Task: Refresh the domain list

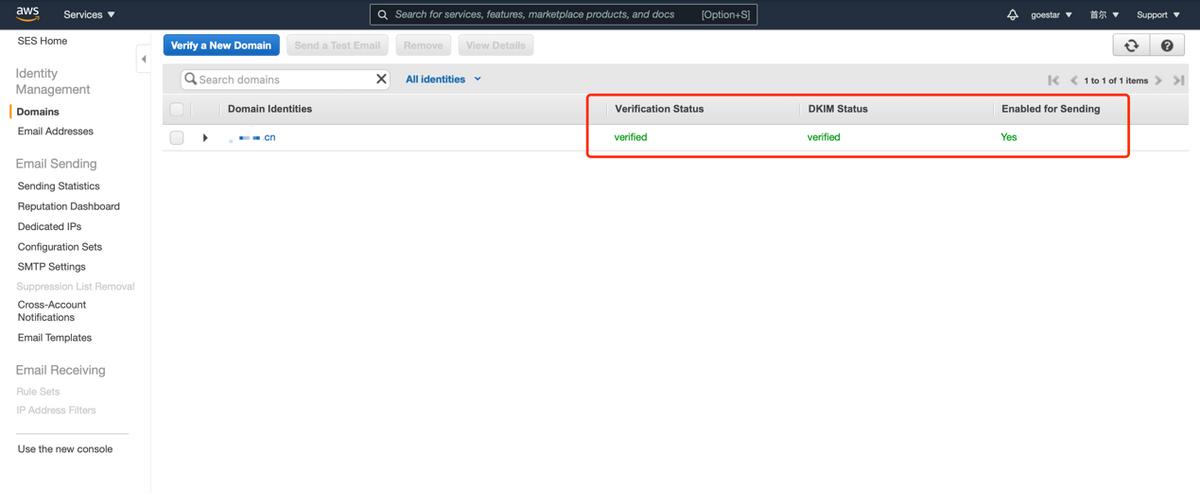Action: tap(1131, 45)
